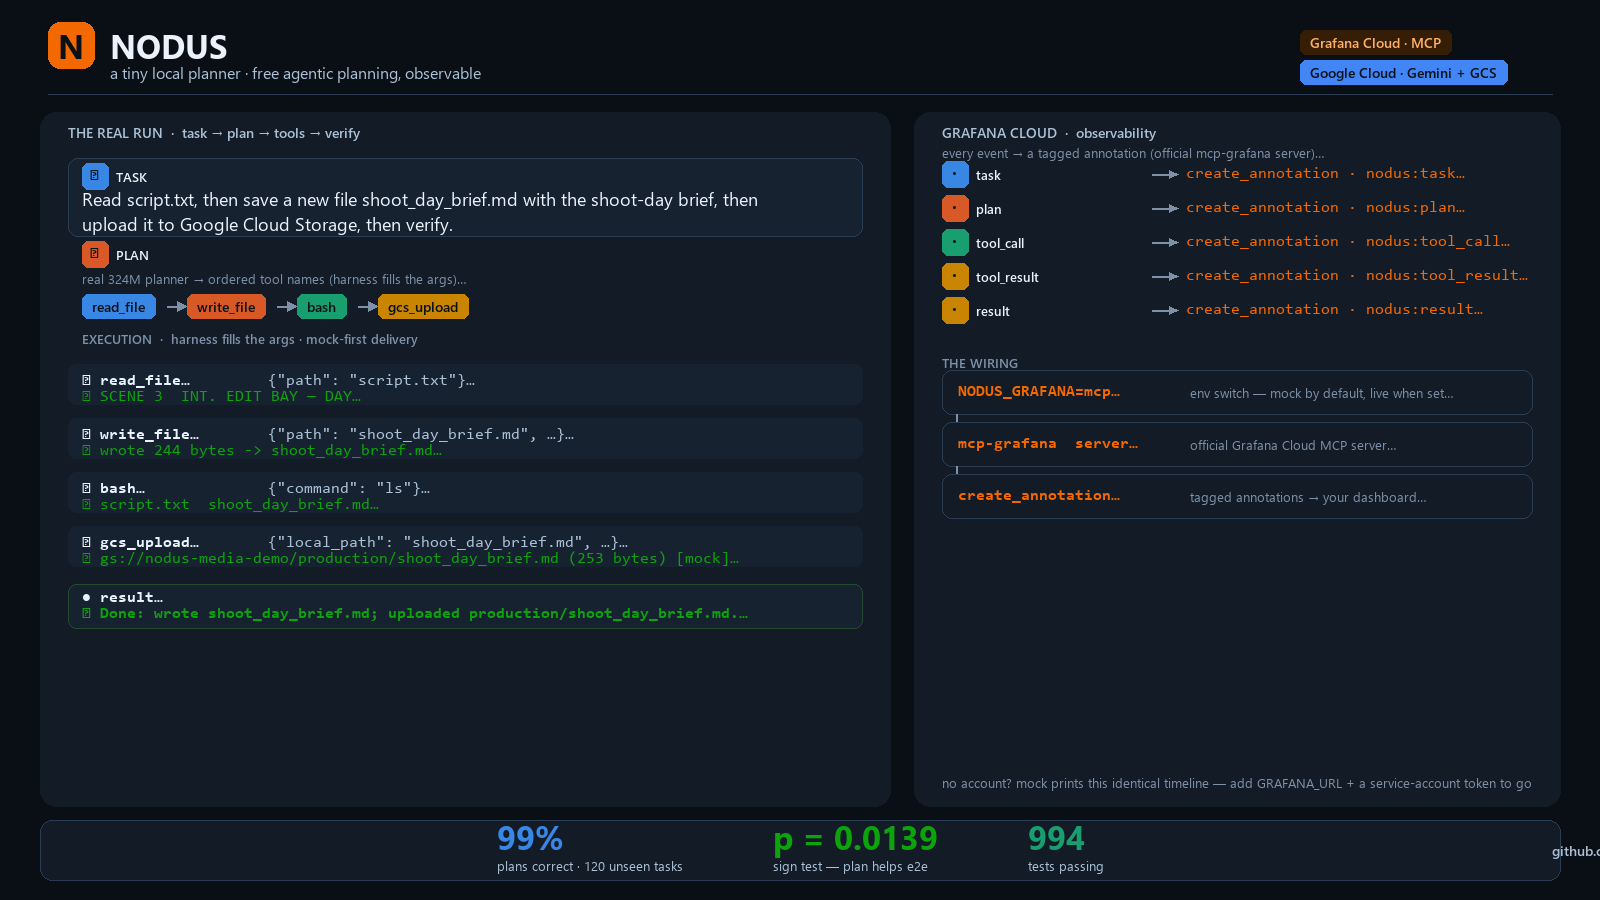The height and width of the screenshot is (900, 1600).
Task: Click the bash execution row icon
Action: point(87,488)
